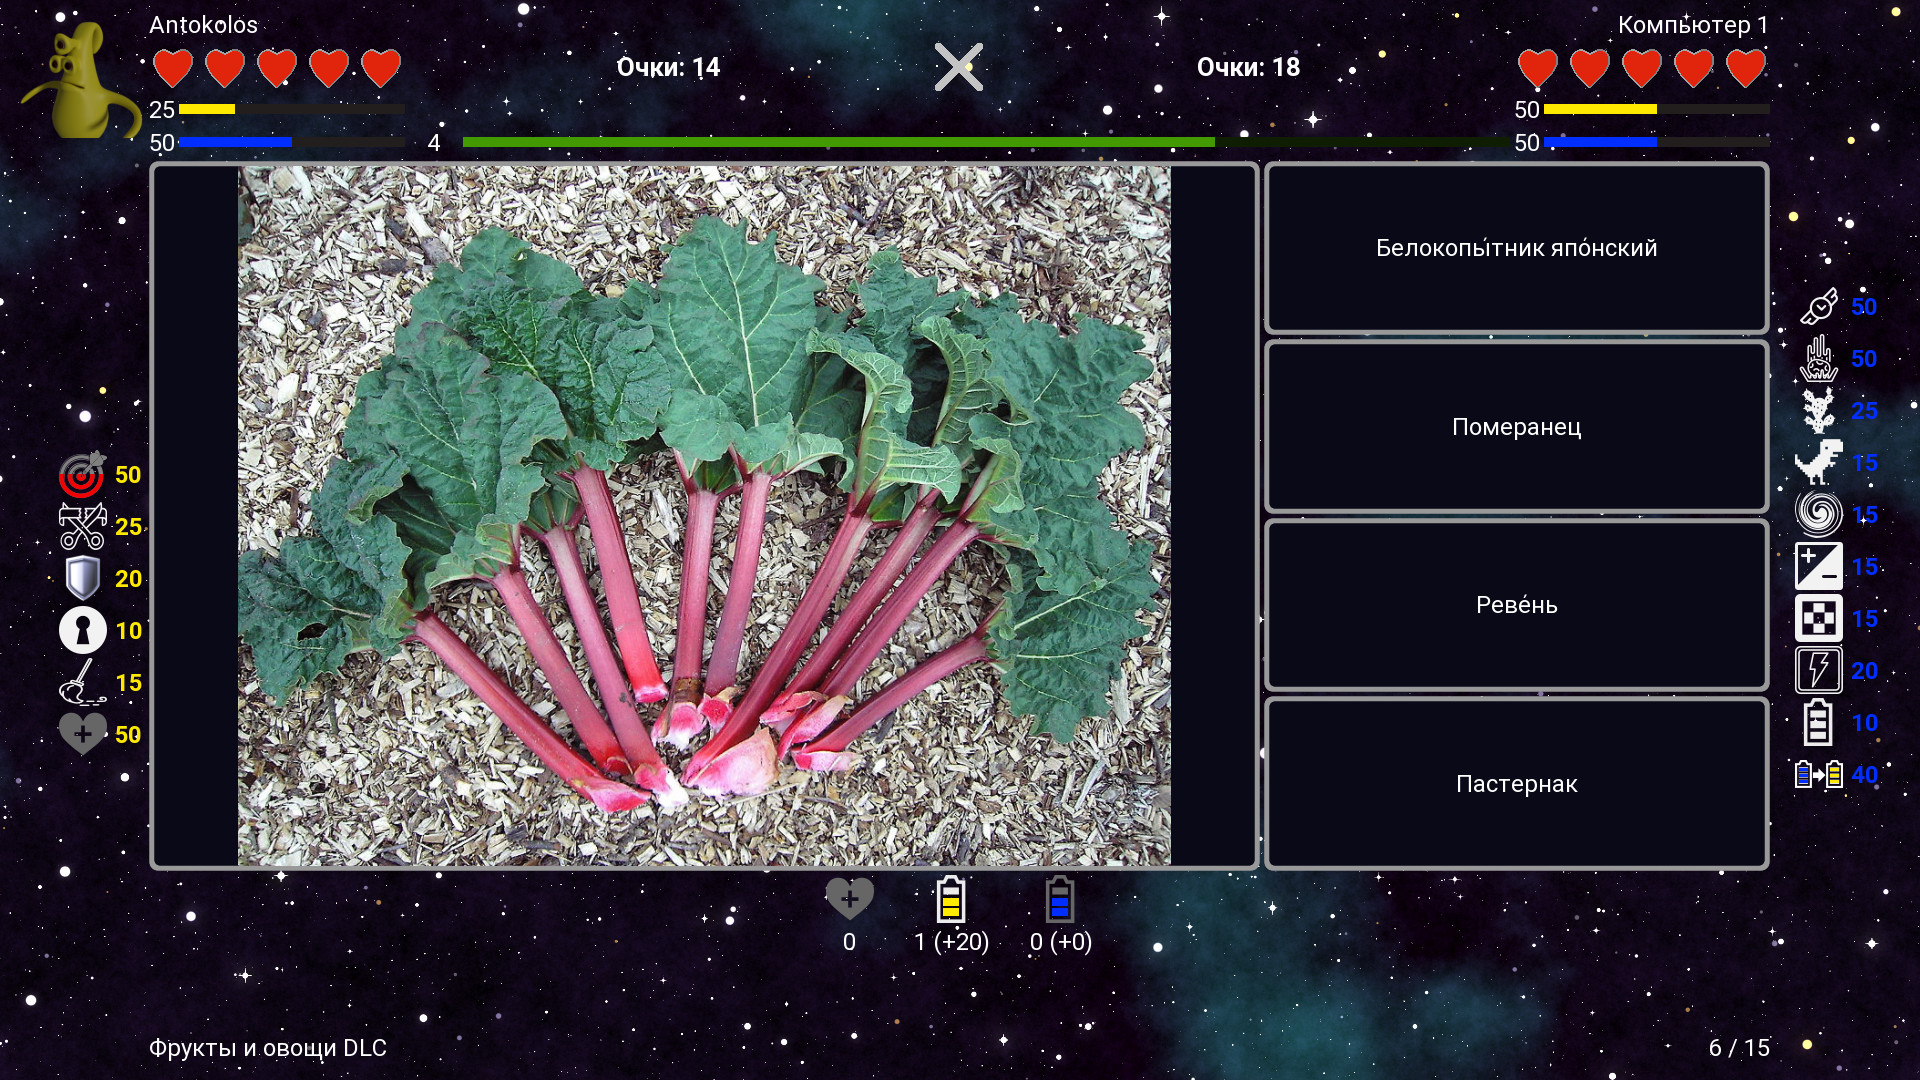Click the keyhole ability icon
Screen dimensions: 1920x1080
point(82,631)
